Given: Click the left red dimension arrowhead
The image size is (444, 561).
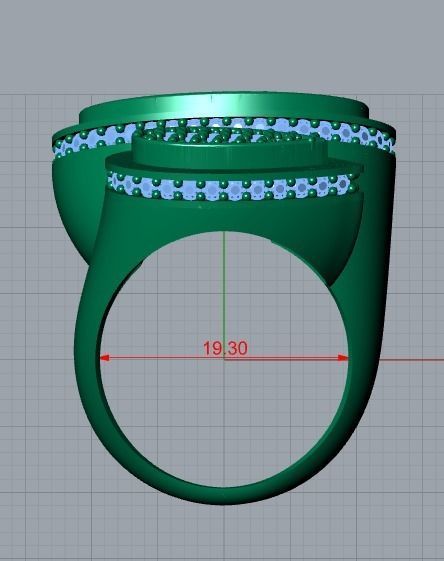Looking at the screenshot, I should (x=104, y=357).
